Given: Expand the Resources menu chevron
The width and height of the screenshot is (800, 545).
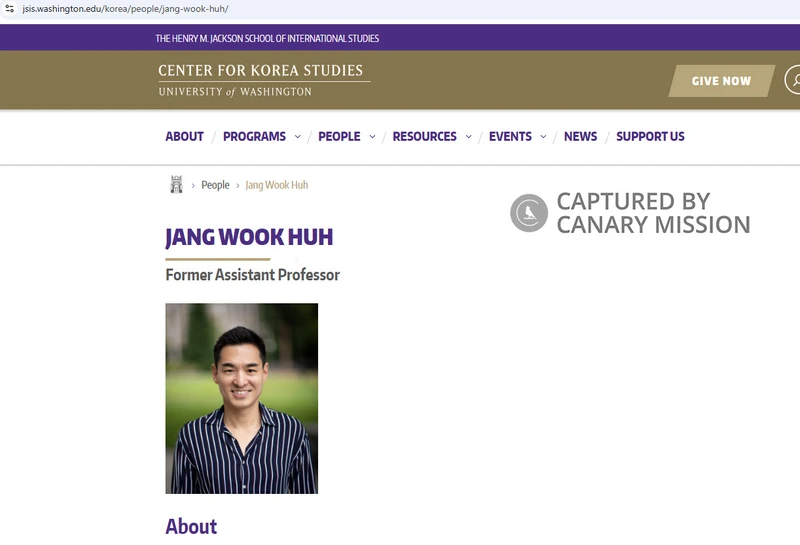Looking at the screenshot, I should pyautogui.click(x=468, y=137).
